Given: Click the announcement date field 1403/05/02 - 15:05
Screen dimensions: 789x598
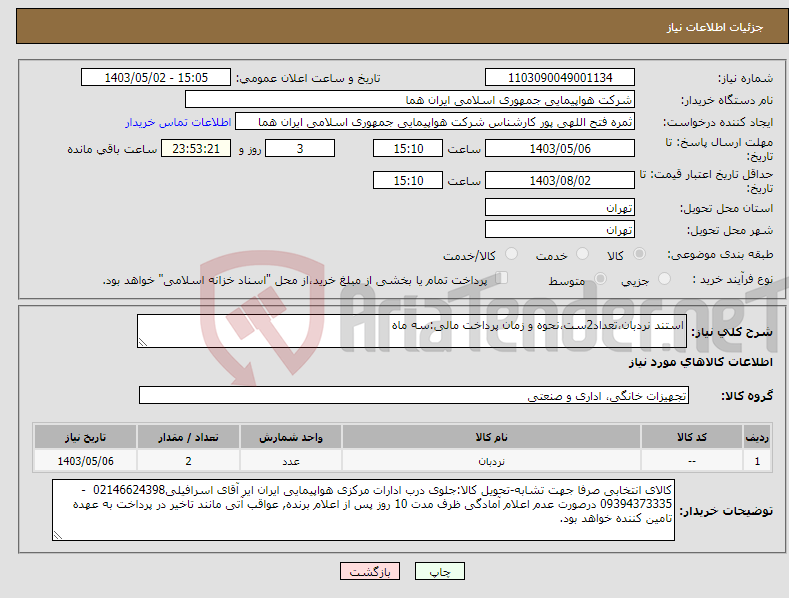Looking at the screenshot, I should 156,78.
